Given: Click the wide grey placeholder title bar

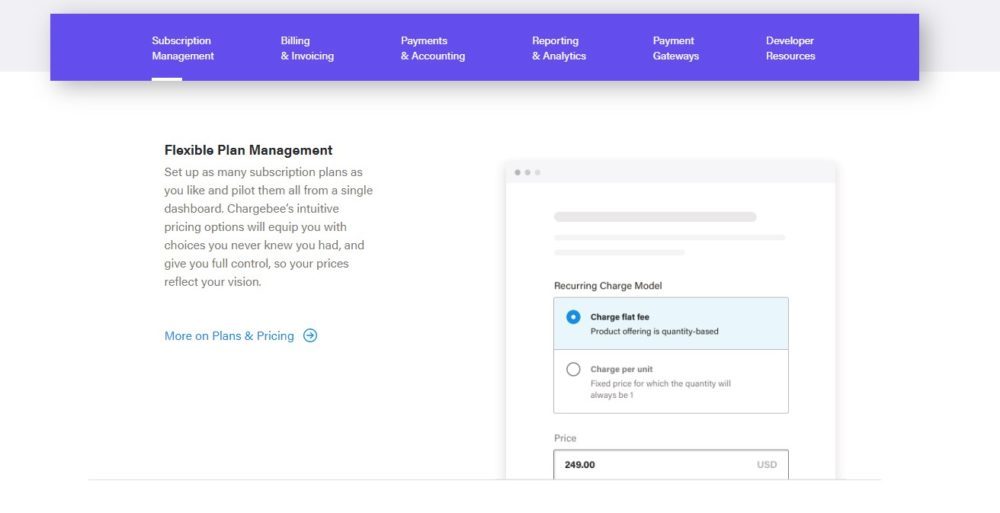Looking at the screenshot, I should (x=655, y=217).
